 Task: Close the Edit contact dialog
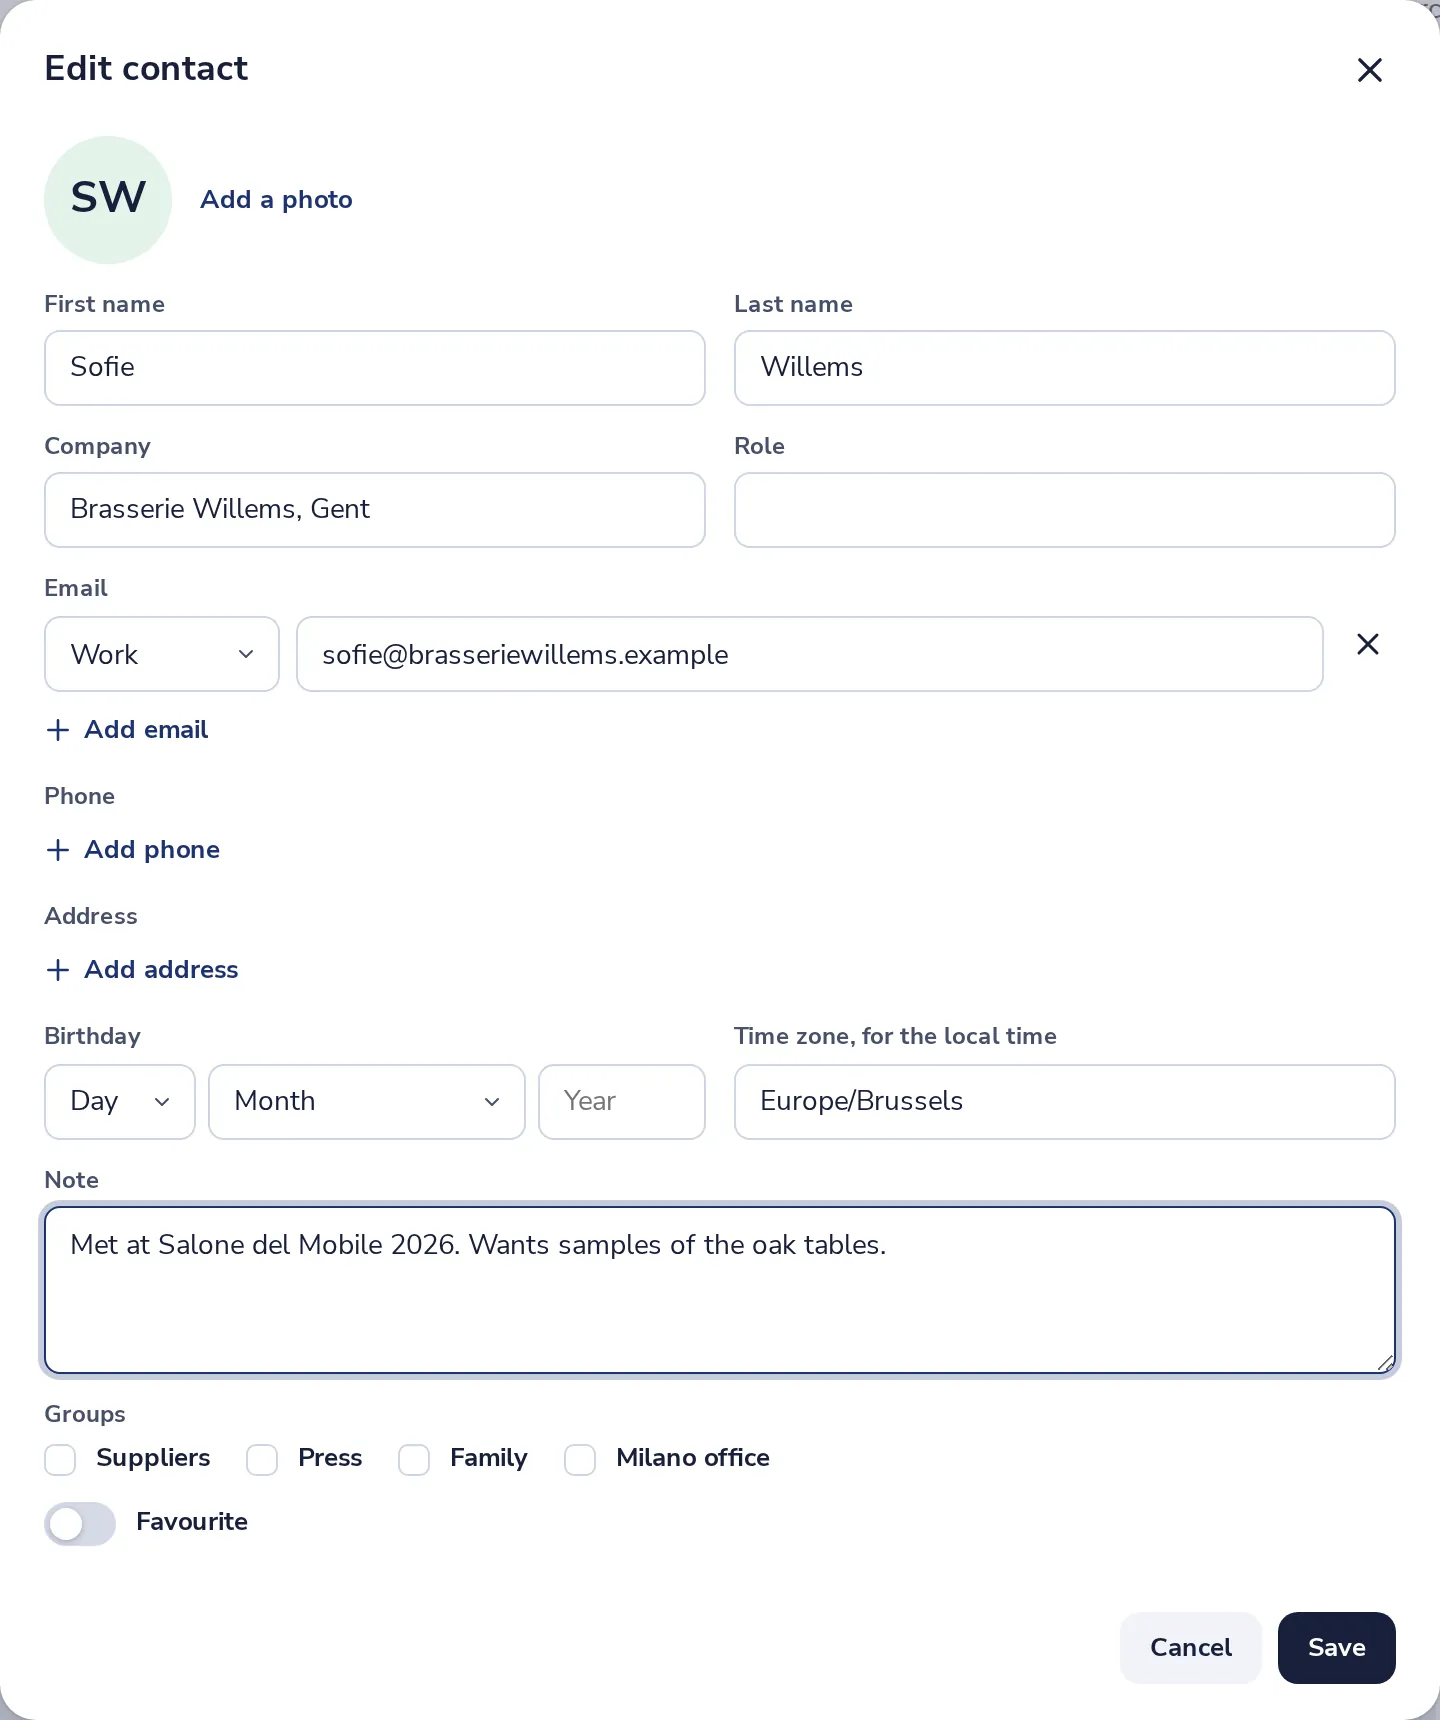pos(1369,70)
